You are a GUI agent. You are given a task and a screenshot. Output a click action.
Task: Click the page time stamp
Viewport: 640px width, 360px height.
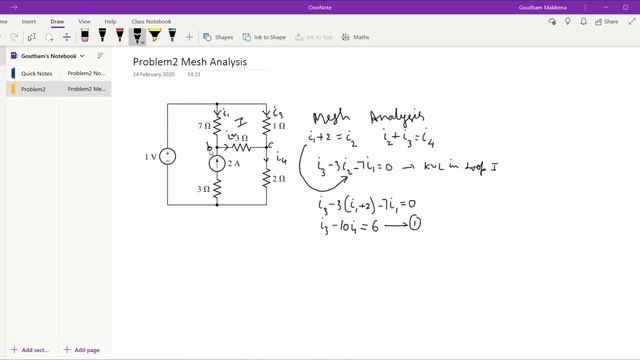194,74
